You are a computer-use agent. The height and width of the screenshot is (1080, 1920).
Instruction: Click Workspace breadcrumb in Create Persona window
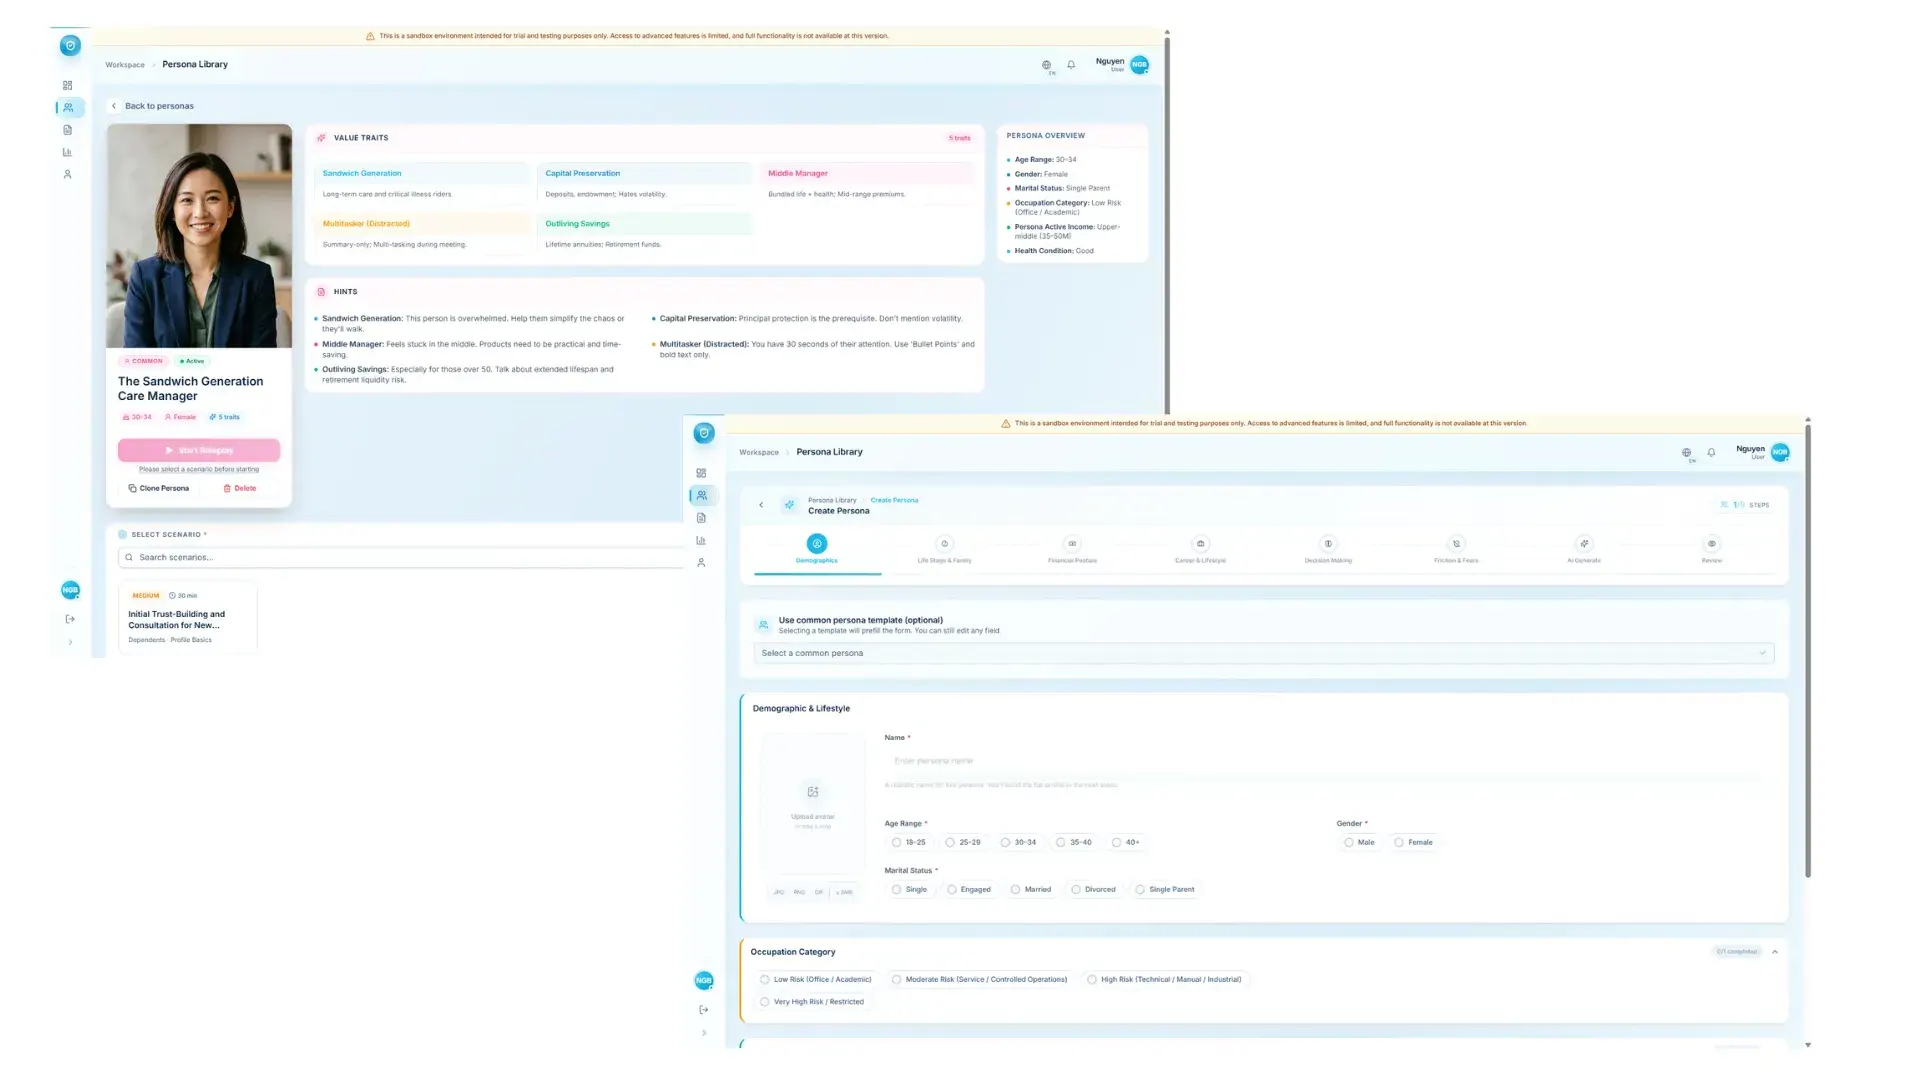coord(759,453)
